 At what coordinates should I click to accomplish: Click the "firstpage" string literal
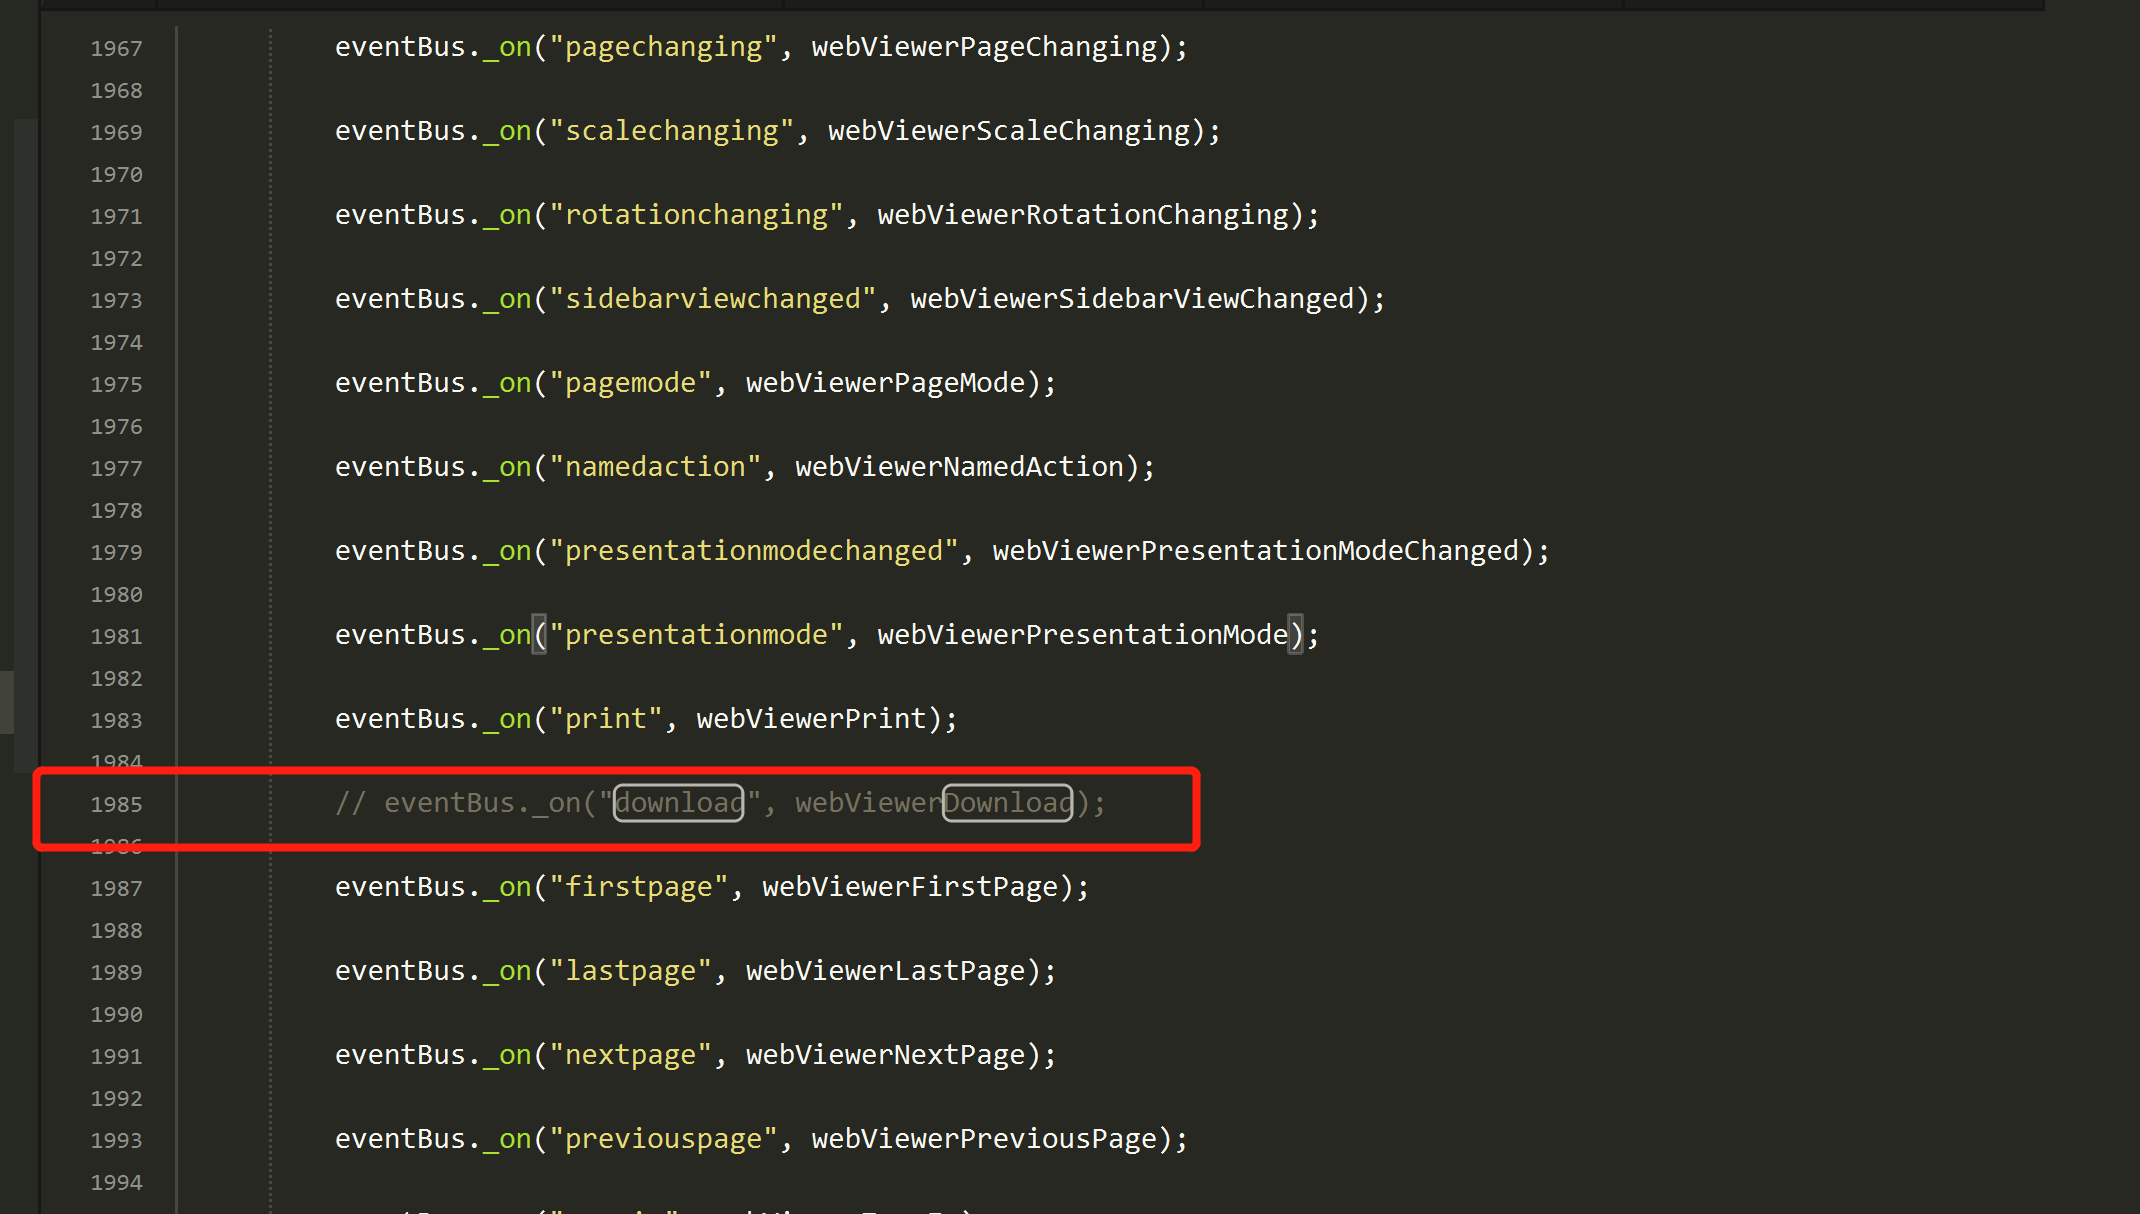(638, 887)
